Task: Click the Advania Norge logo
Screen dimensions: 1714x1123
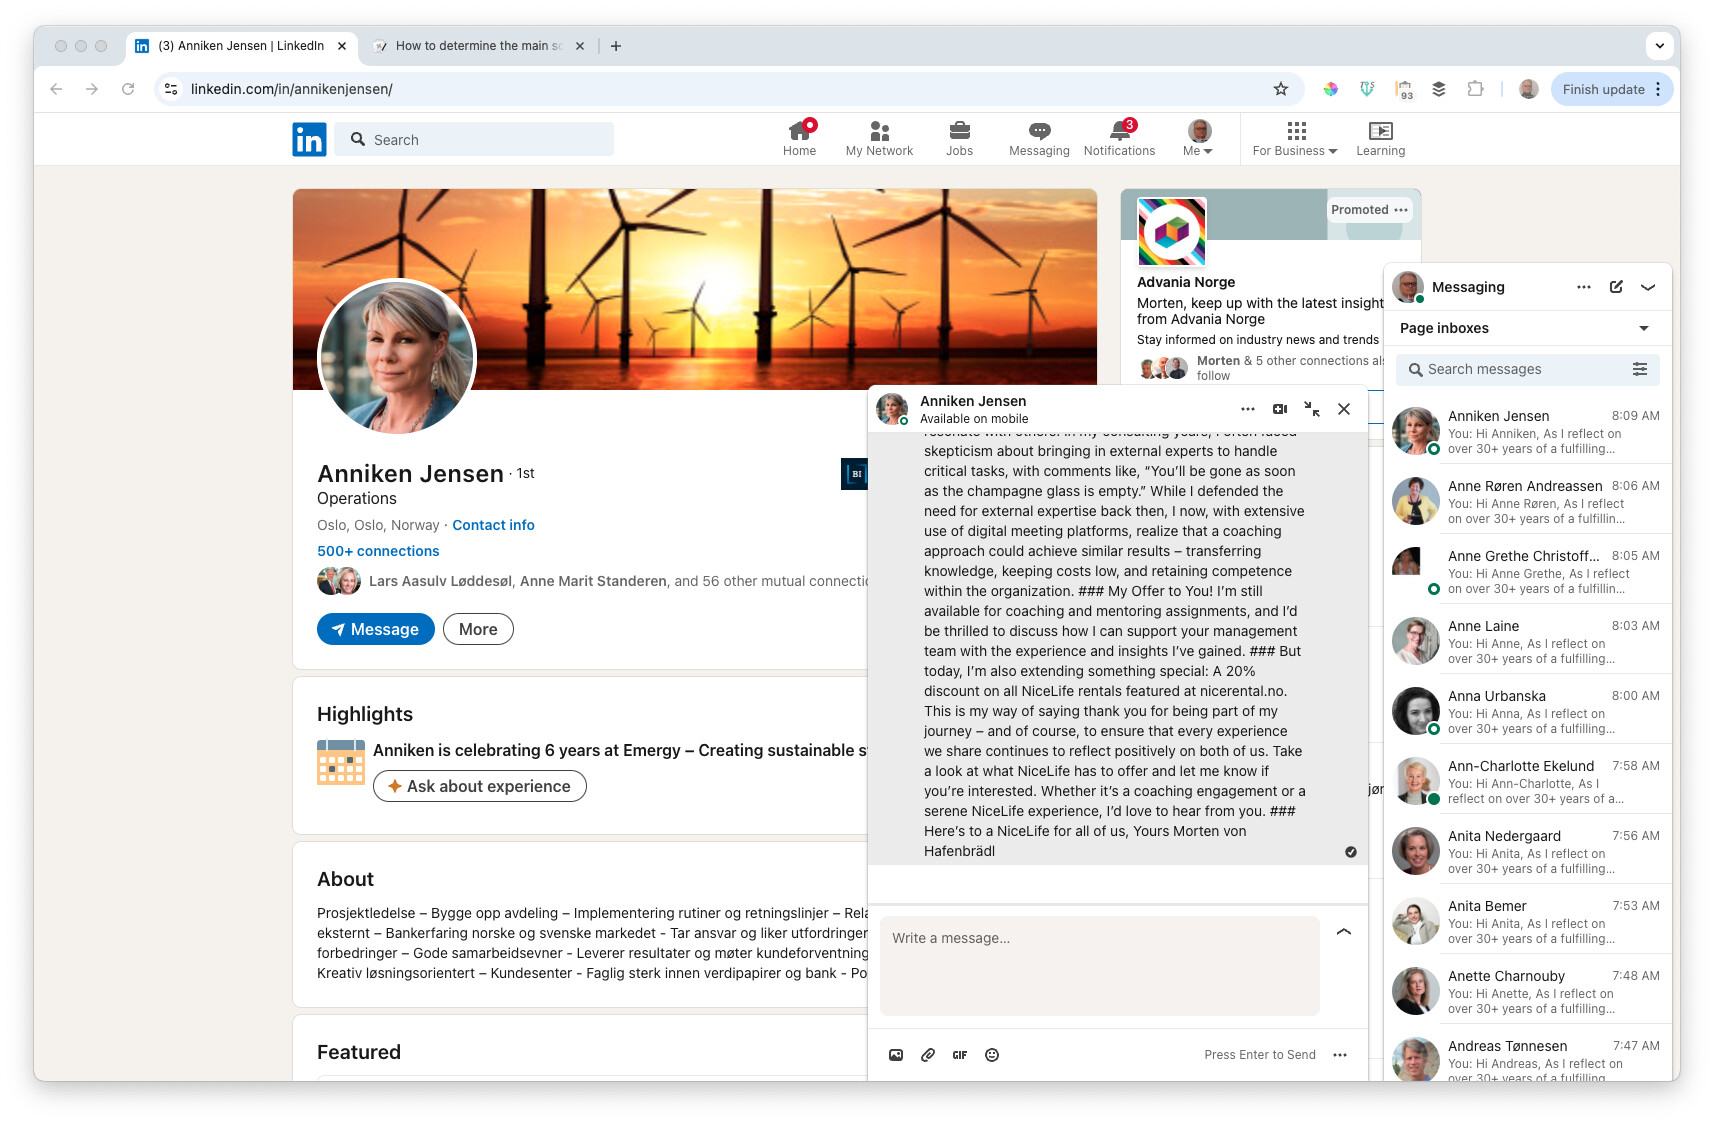Action: coord(1172,232)
